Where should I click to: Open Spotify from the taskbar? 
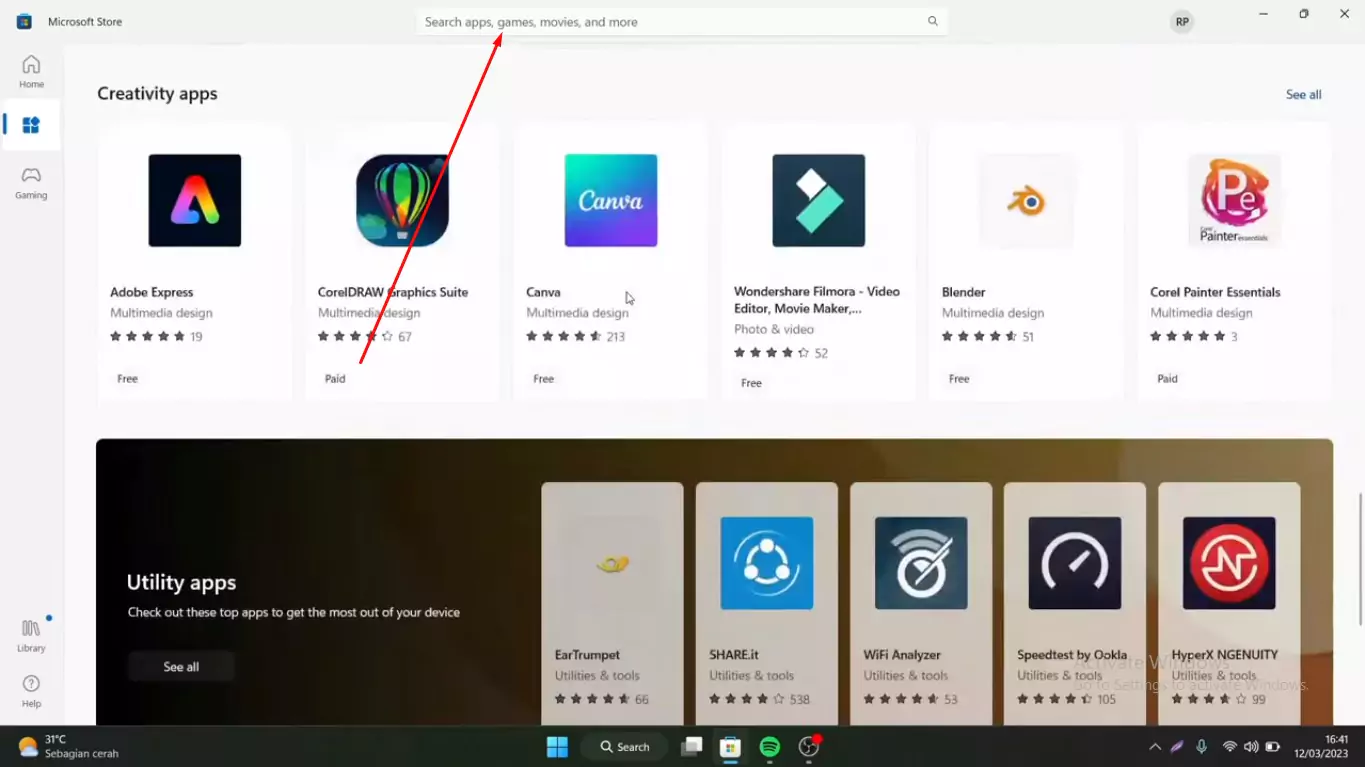coord(769,746)
